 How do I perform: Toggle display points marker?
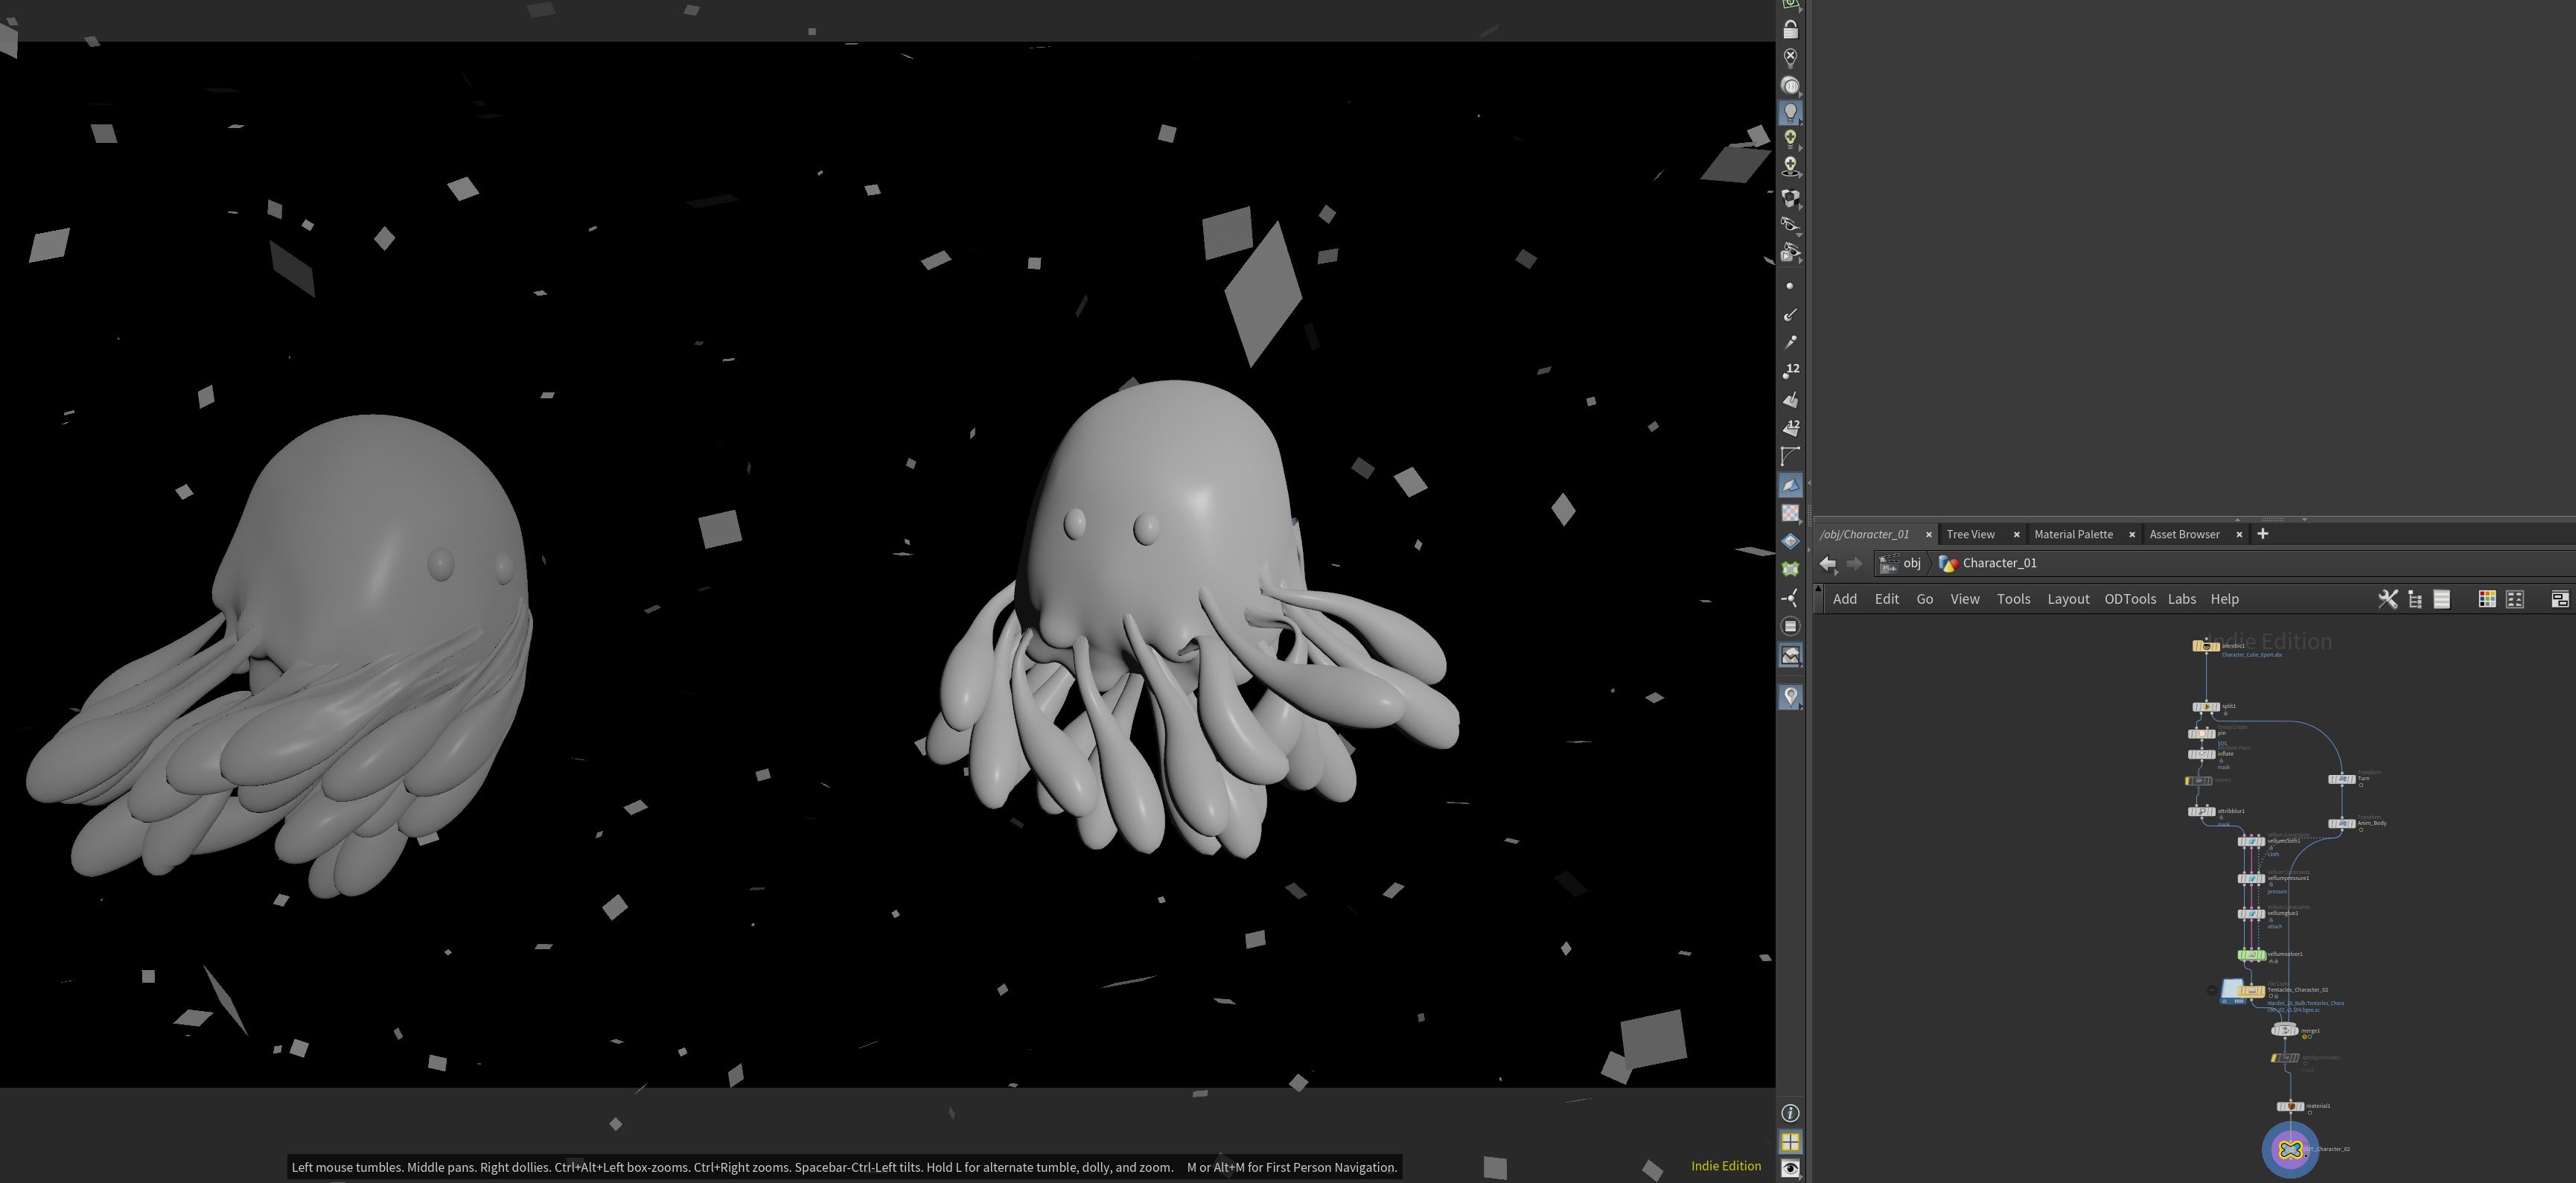point(1790,286)
